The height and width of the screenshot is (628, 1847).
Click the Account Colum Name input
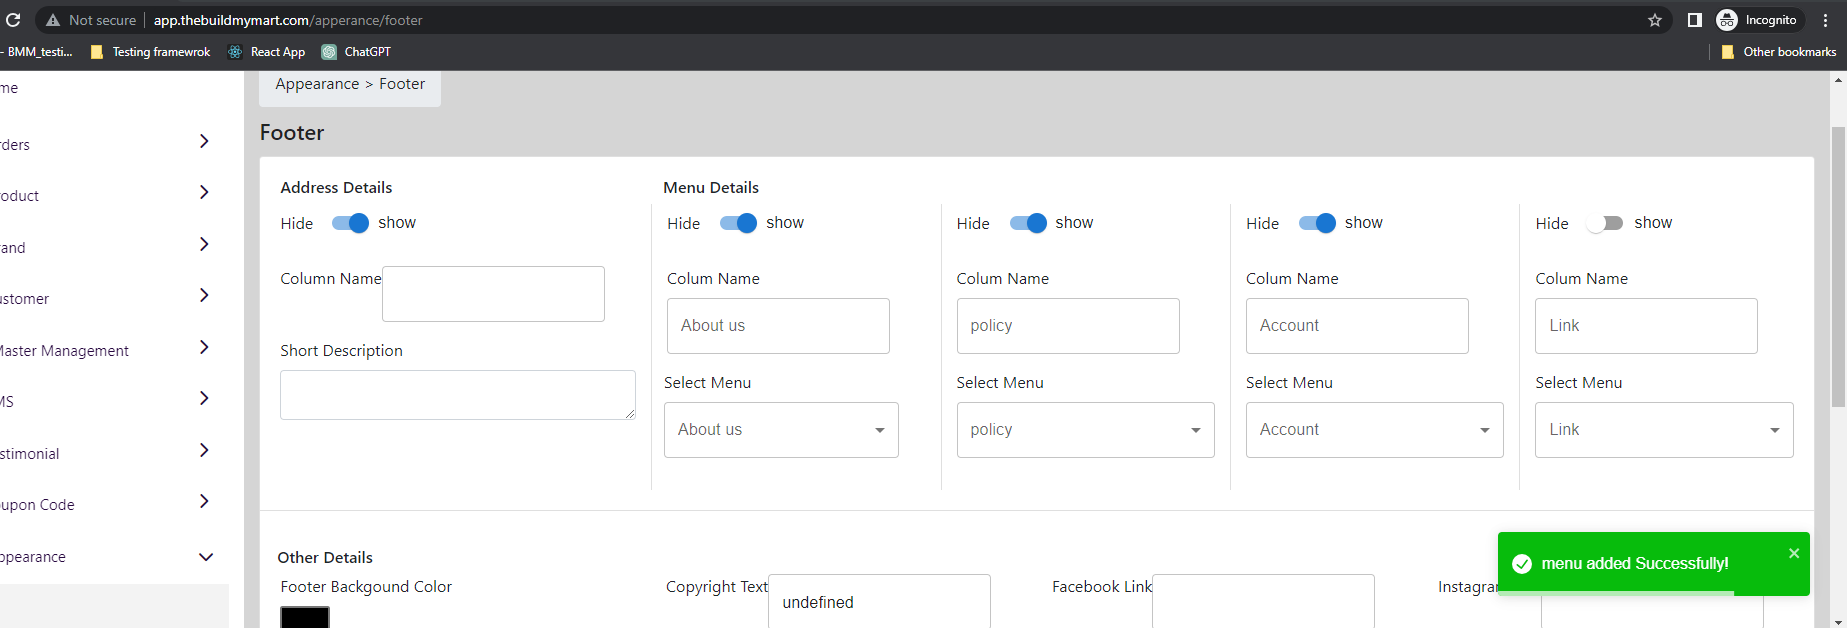[1357, 326]
